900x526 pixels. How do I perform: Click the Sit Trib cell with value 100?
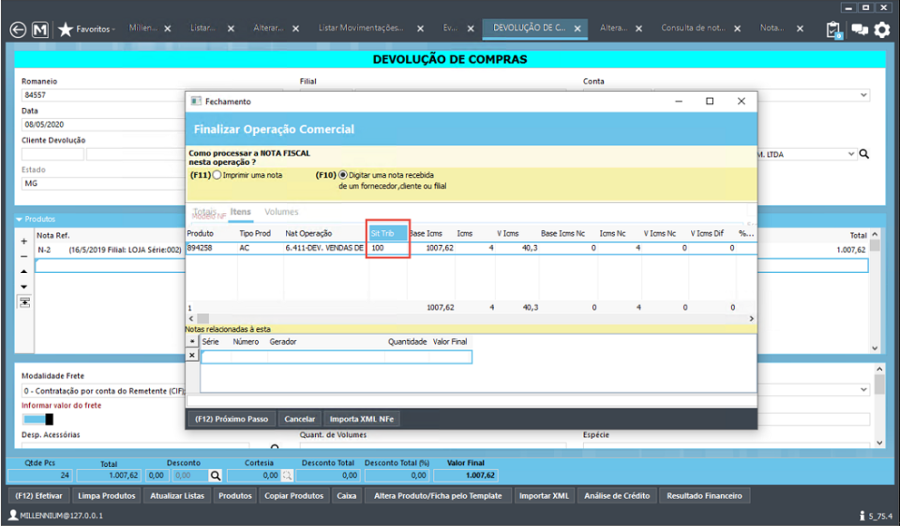coord(388,247)
